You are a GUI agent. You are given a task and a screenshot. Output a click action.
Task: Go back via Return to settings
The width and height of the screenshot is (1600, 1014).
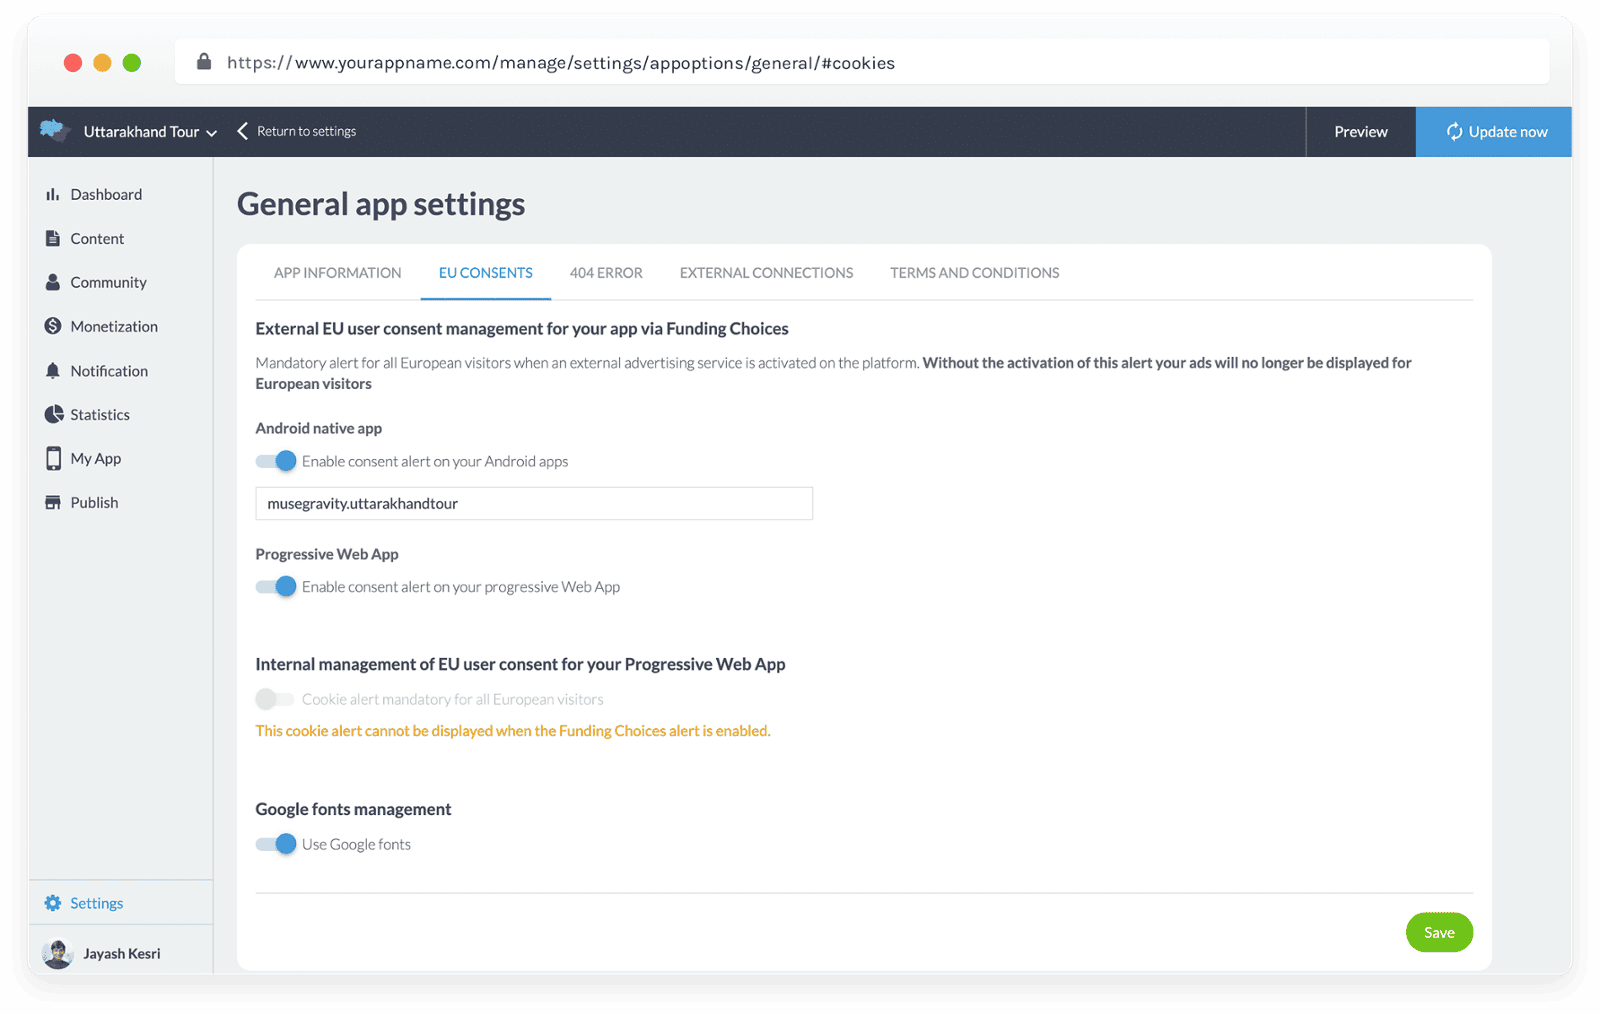pyautogui.click(x=297, y=132)
